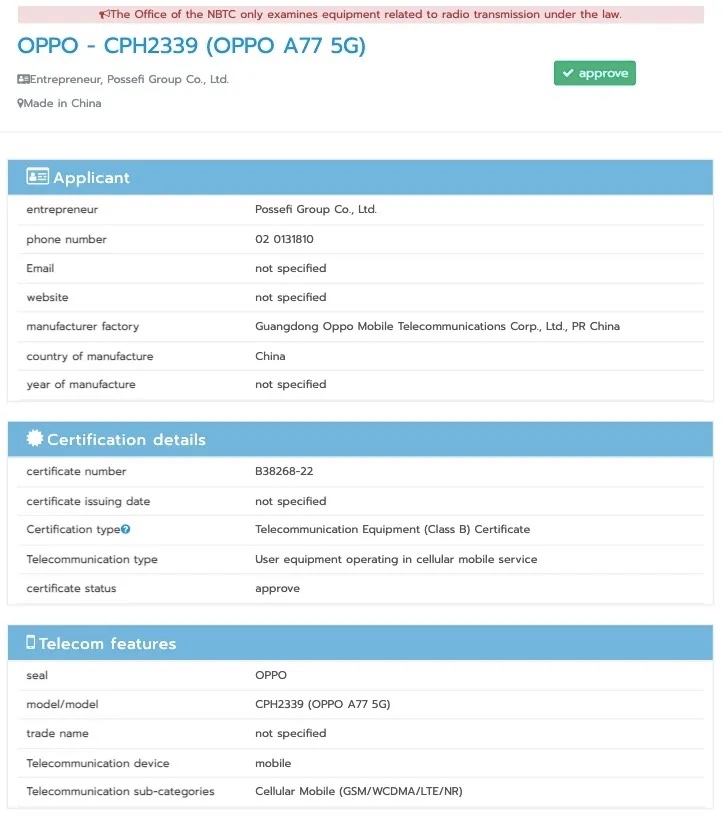This screenshot has width=722, height=817.
Task: Select the model value in Telecom features table
Action: tap(322, 704)
